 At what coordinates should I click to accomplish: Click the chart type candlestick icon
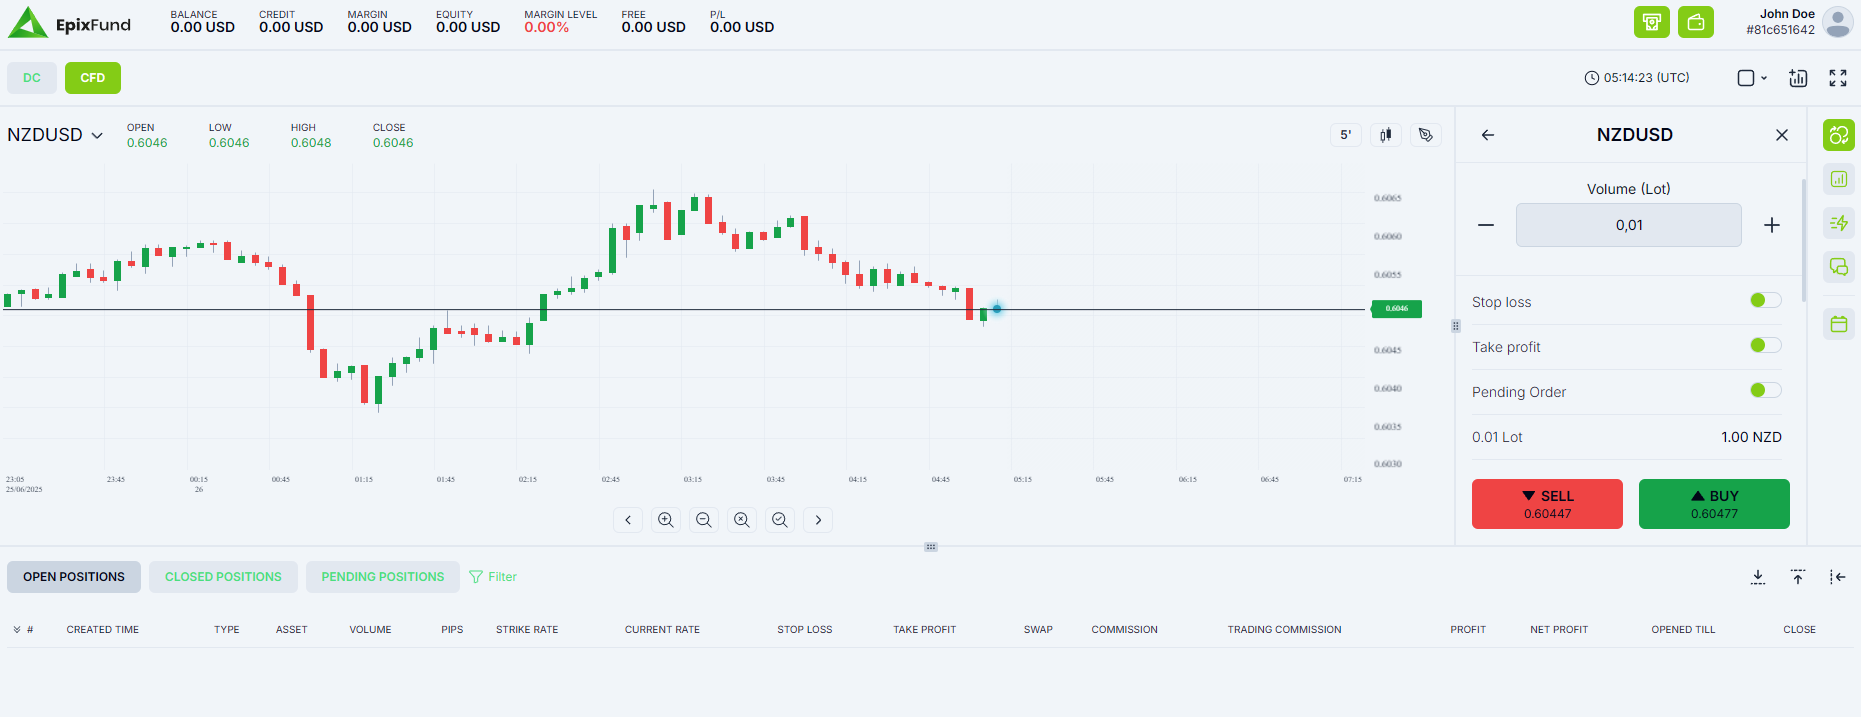(x=1385, y=135)
